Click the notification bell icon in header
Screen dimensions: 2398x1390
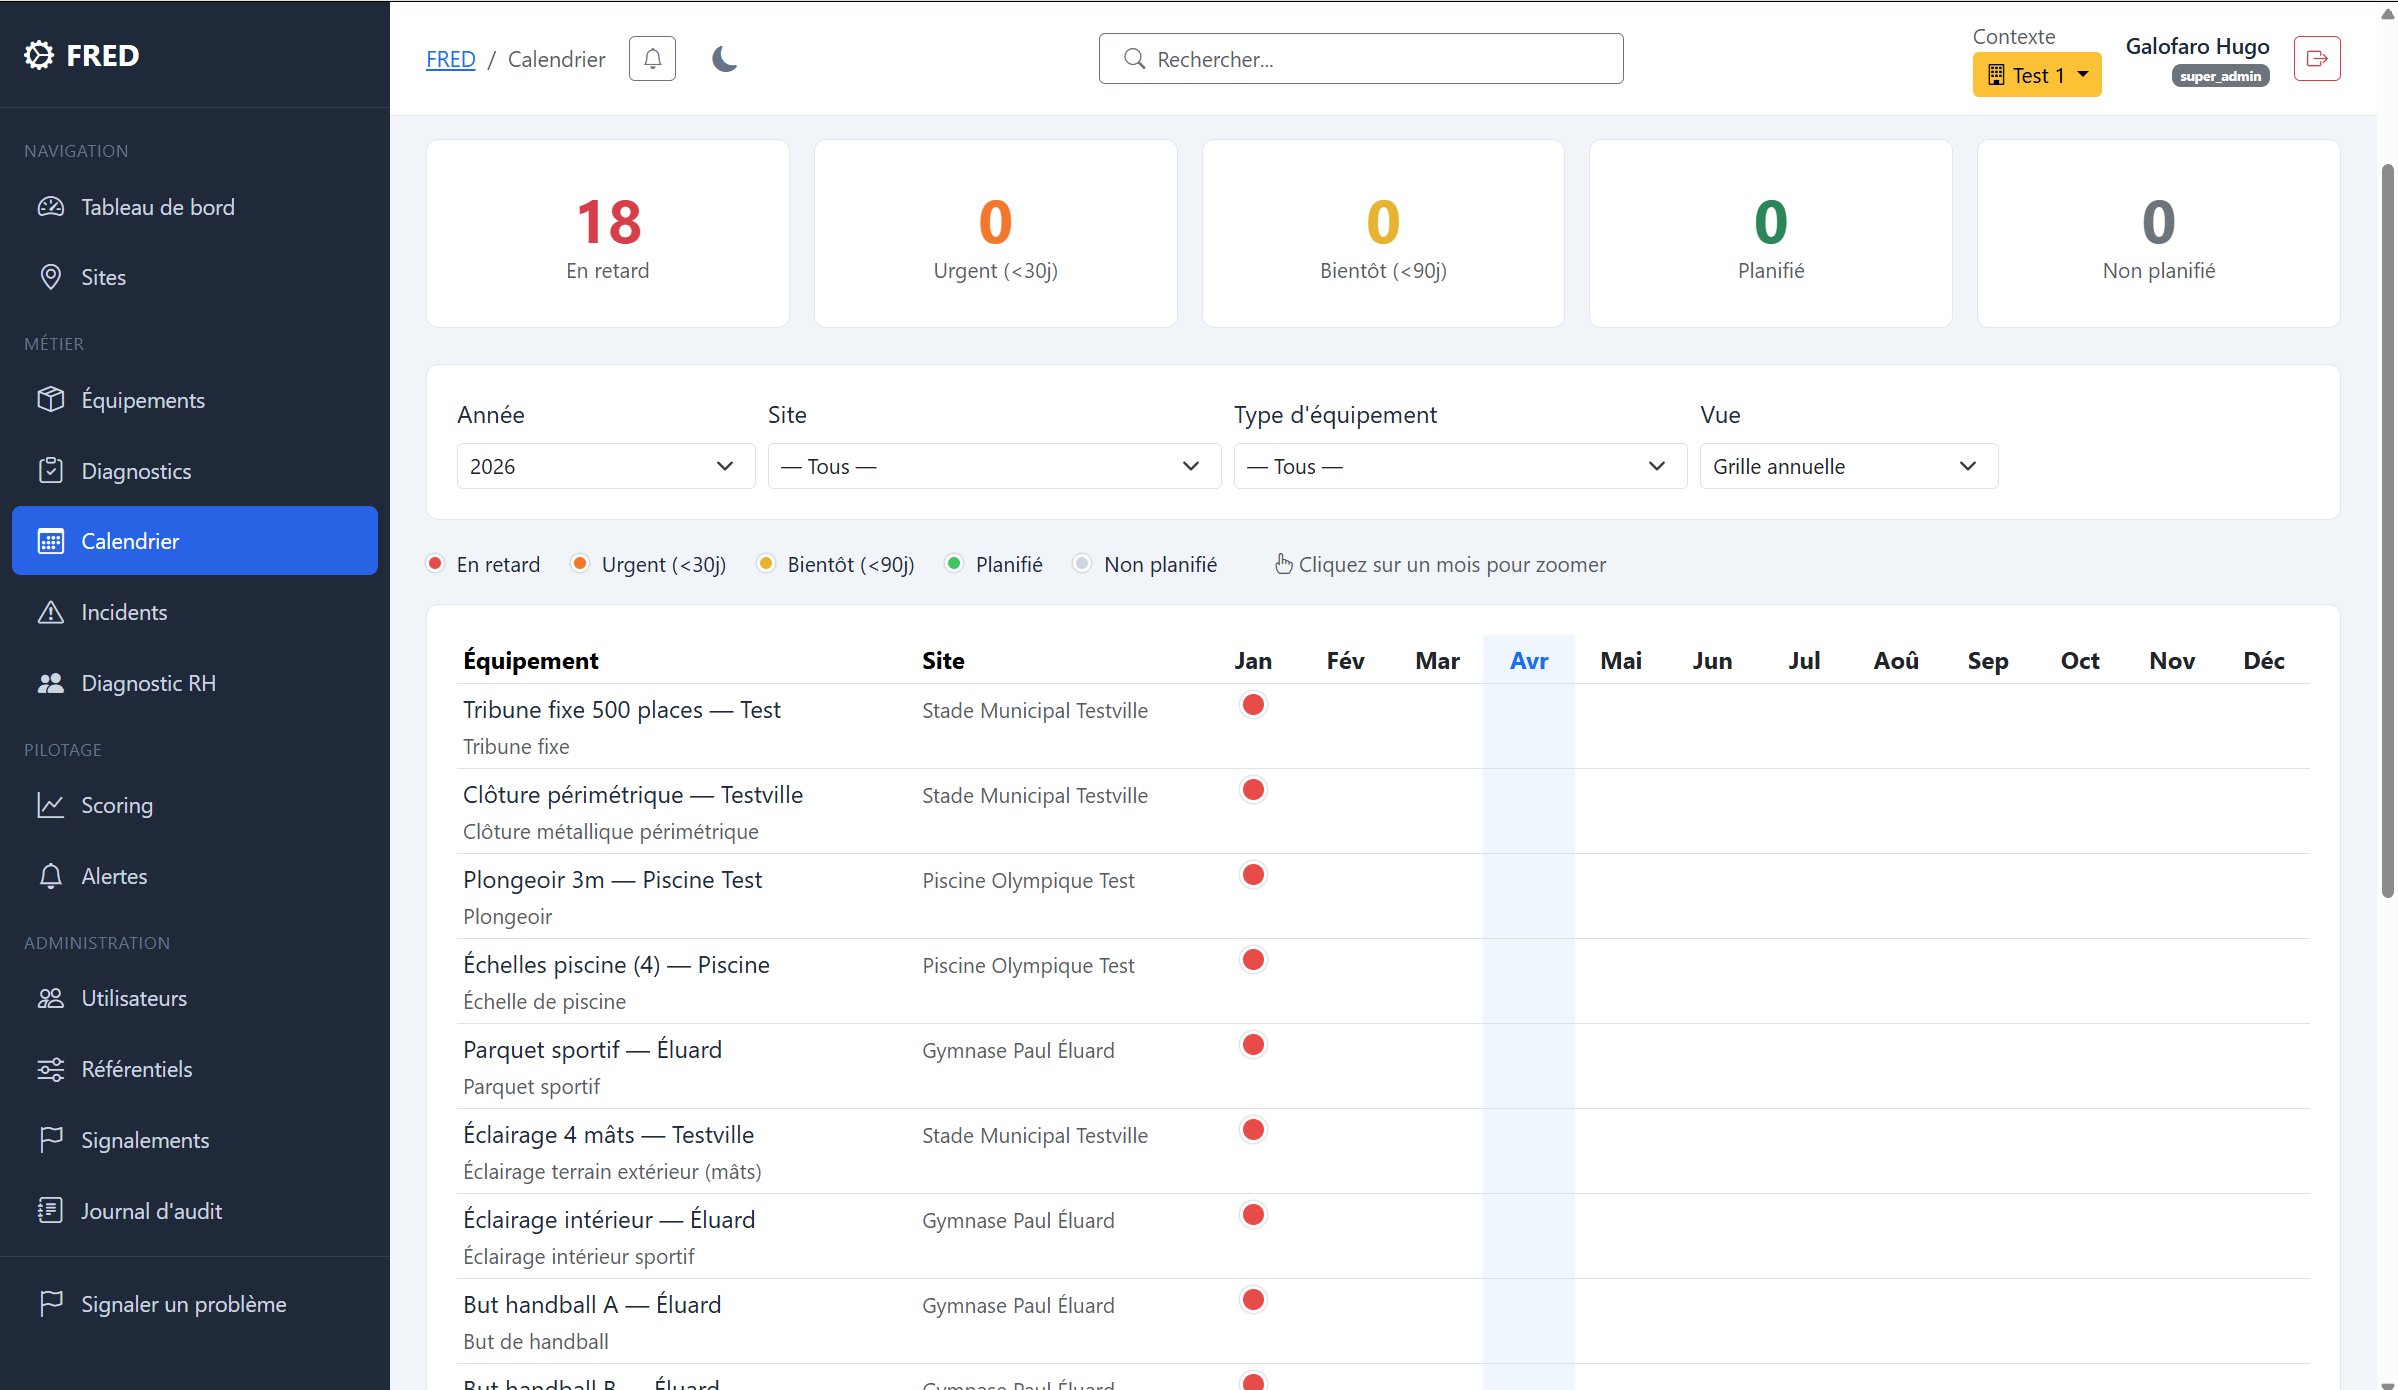(652, 59)
